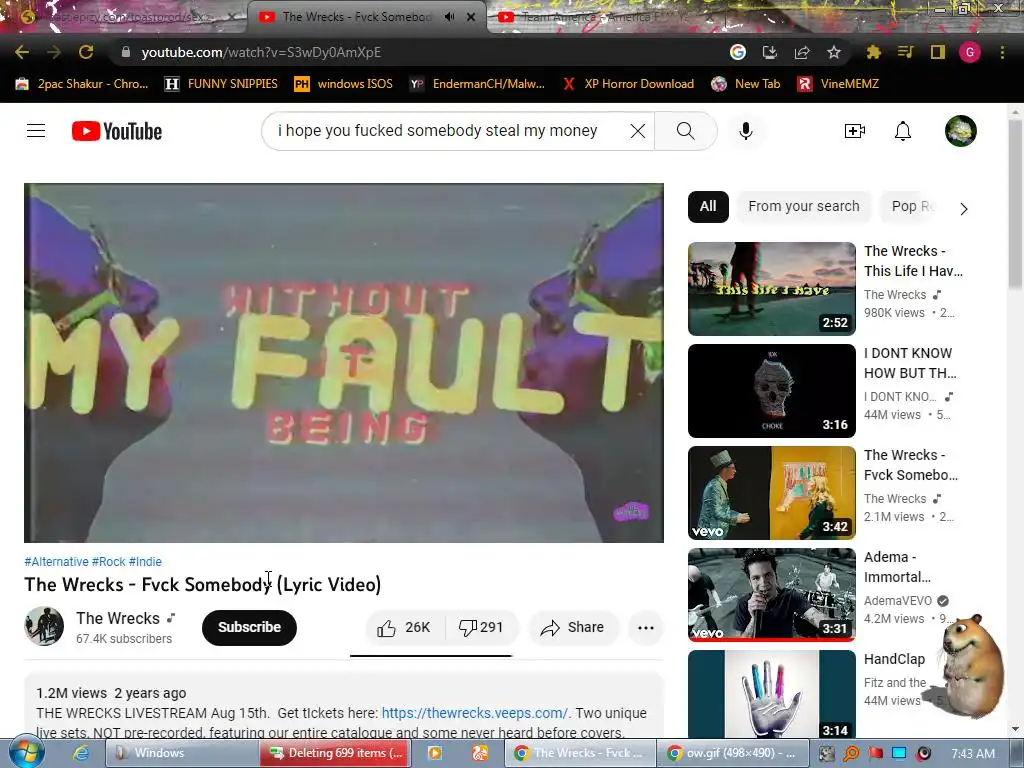Close The Wrecks - Fvck Somebody tab
This screenshot has height=768, width=1024.
pyautogui.click(x=471, y=17)
